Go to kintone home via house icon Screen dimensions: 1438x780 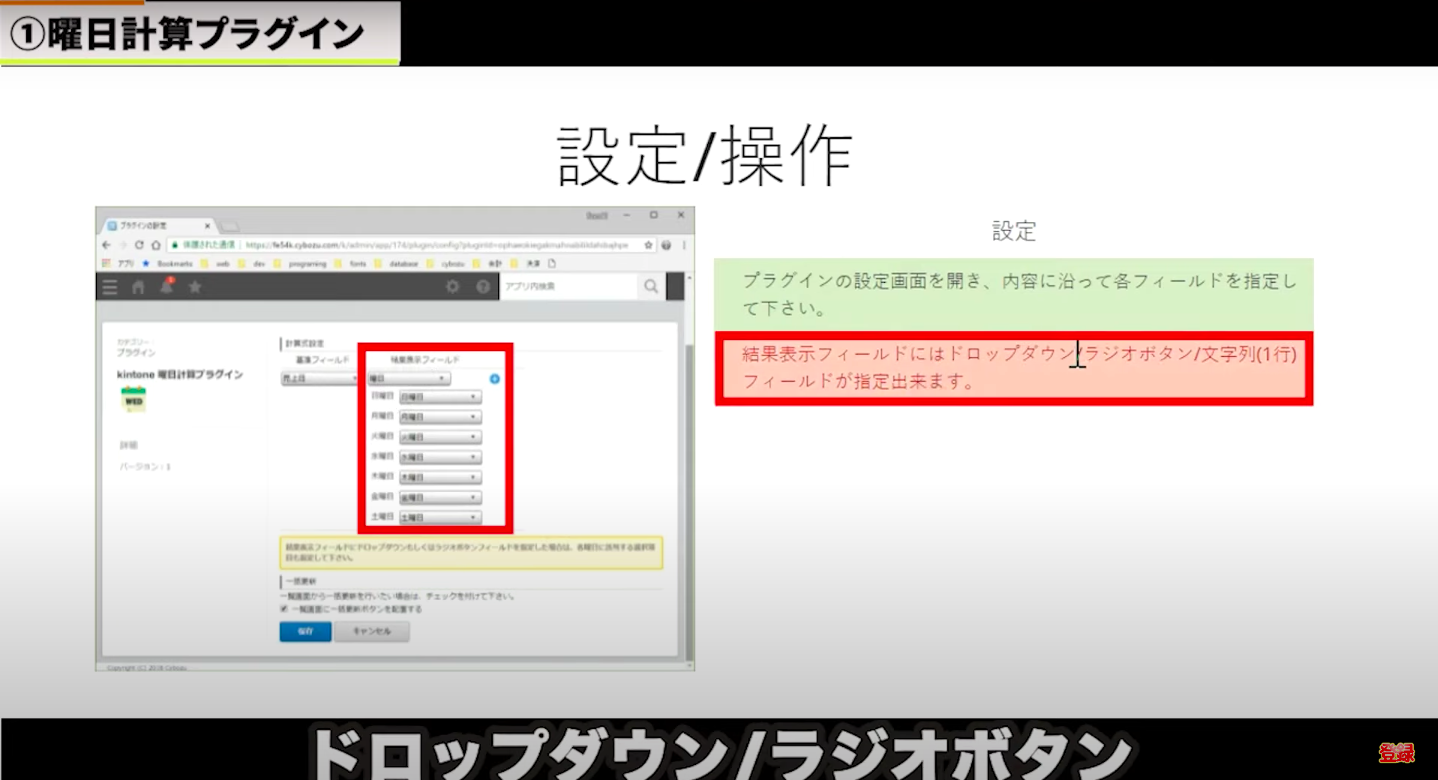pos(138,287)
